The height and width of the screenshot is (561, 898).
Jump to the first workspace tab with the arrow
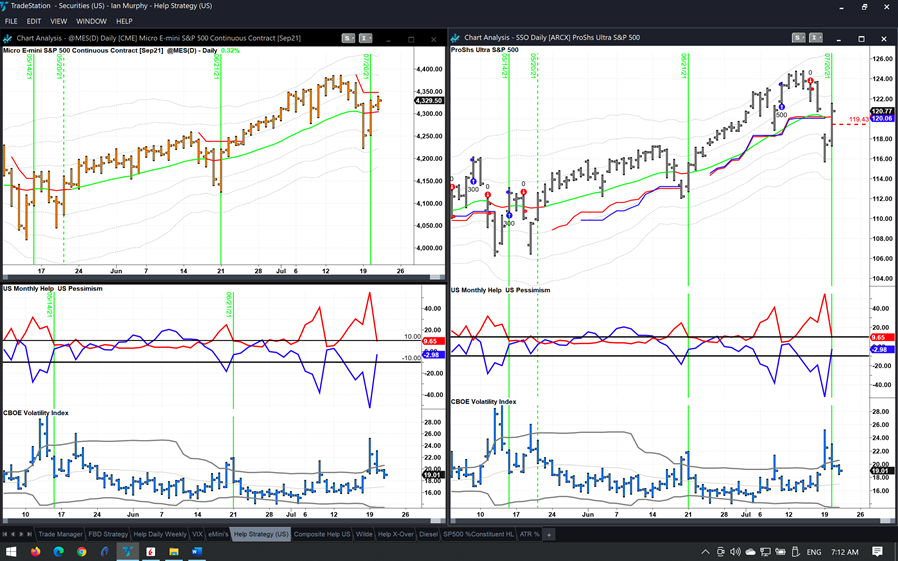coord(5,535)
